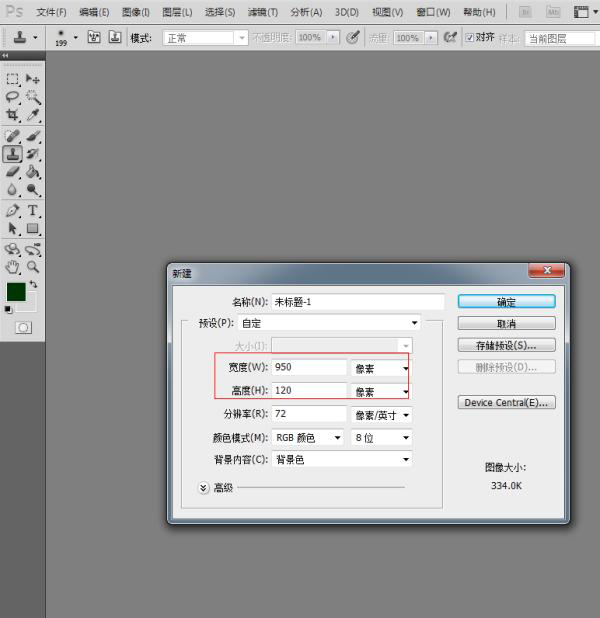This screenshot has width=600, height=618.
Task: Select the Rectangle shape tool
Action: pyautogui.click(x=33, y=228)
